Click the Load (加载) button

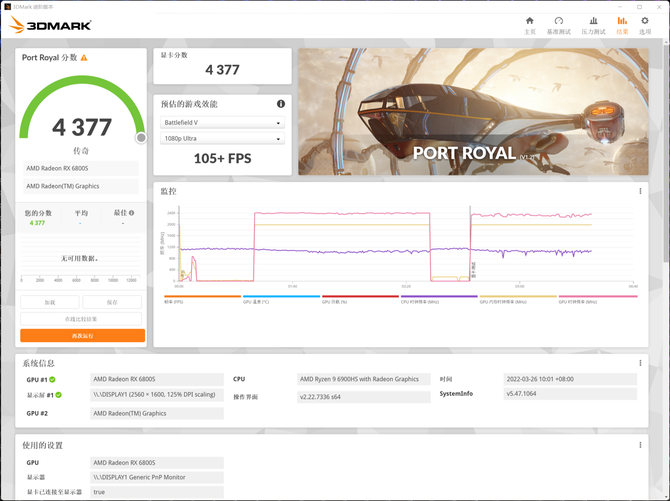point(49,301)
